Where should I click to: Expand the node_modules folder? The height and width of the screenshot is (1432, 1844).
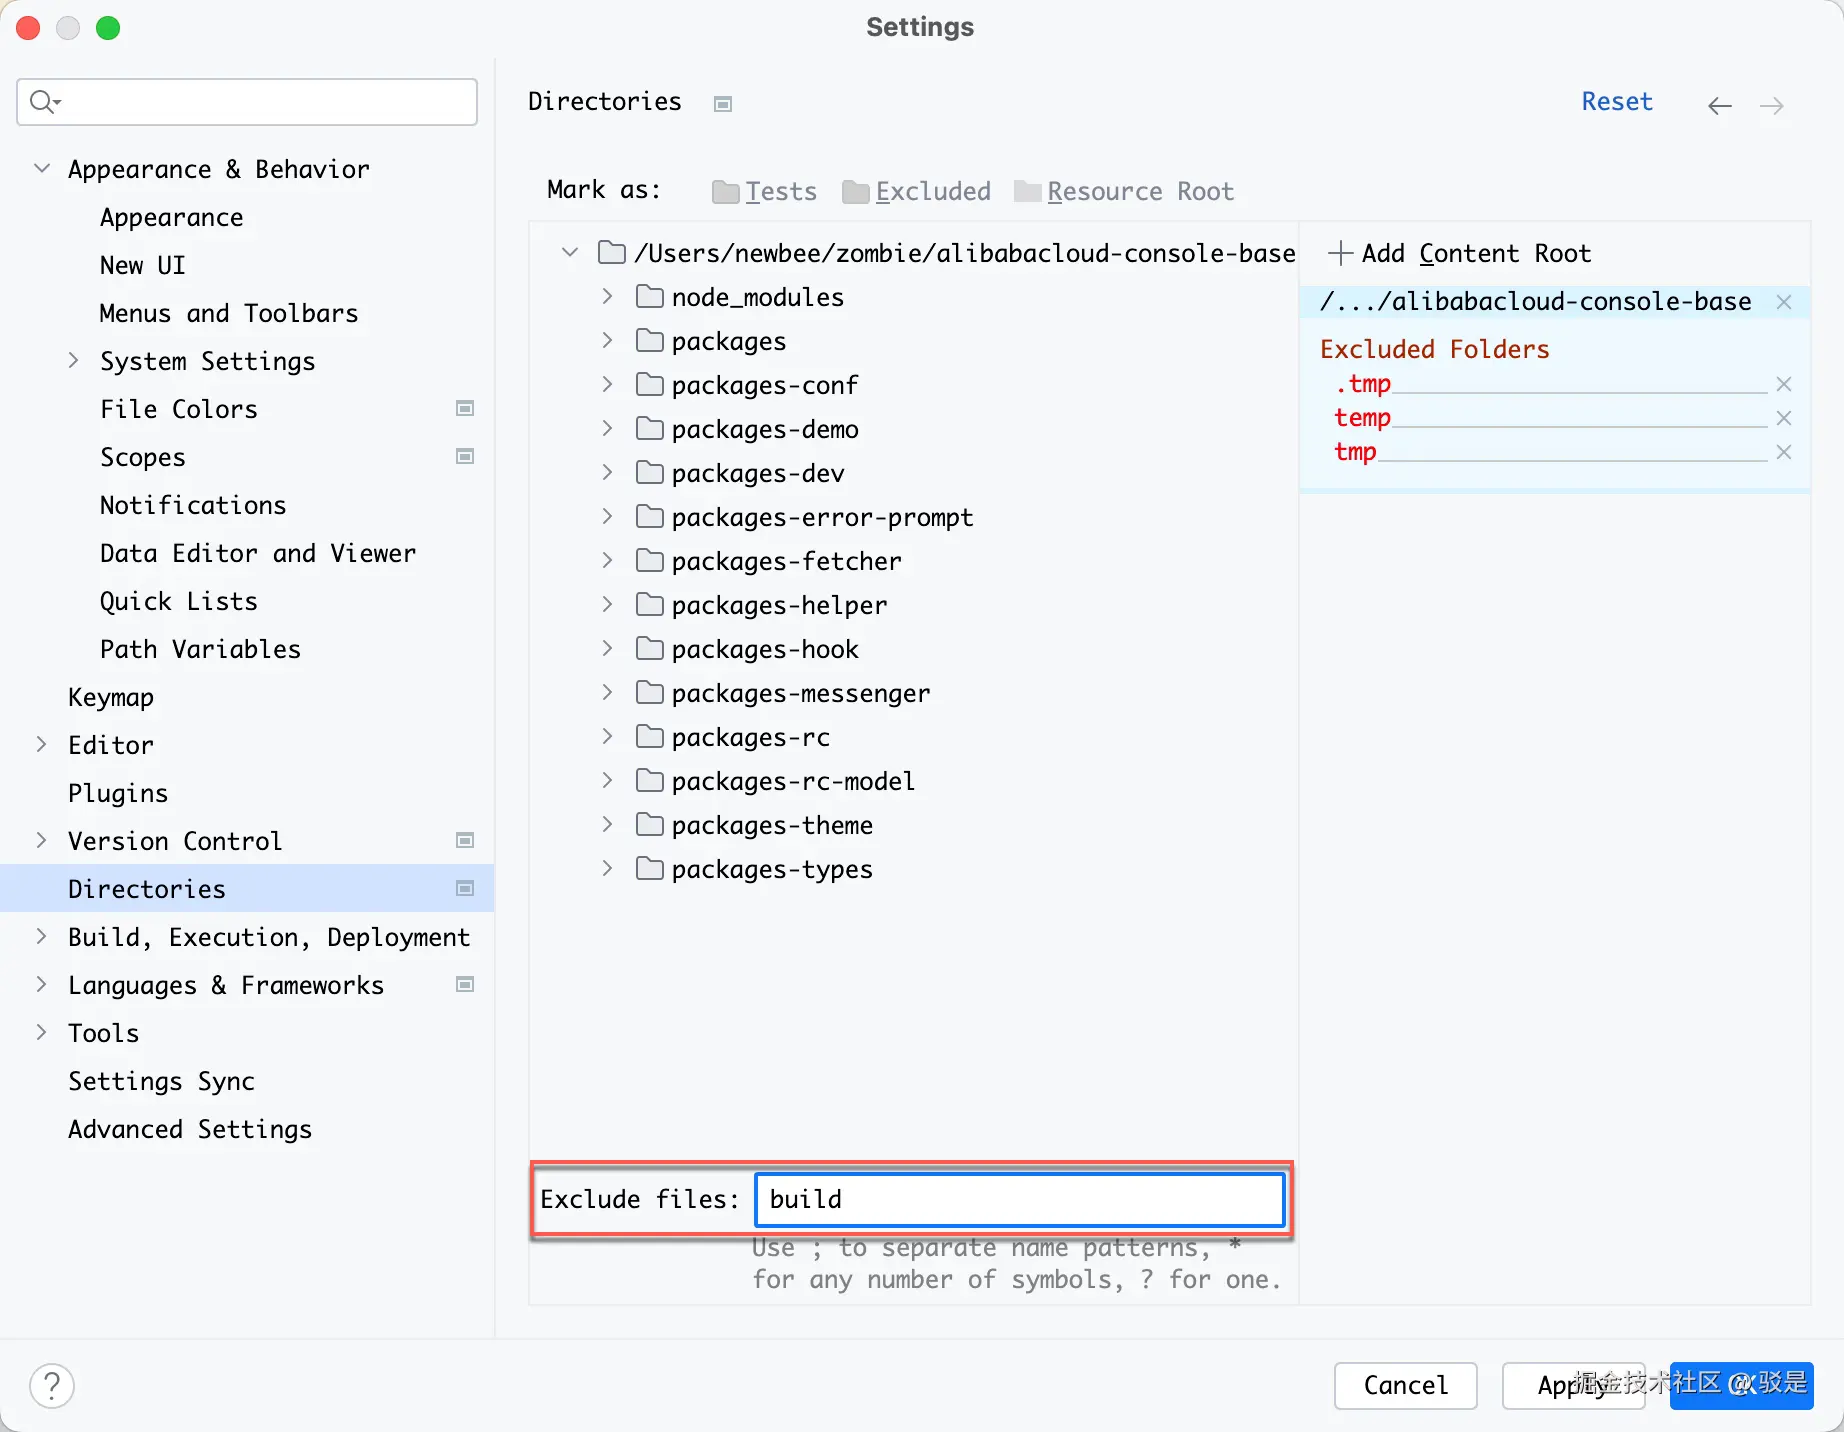pos(607,297)
